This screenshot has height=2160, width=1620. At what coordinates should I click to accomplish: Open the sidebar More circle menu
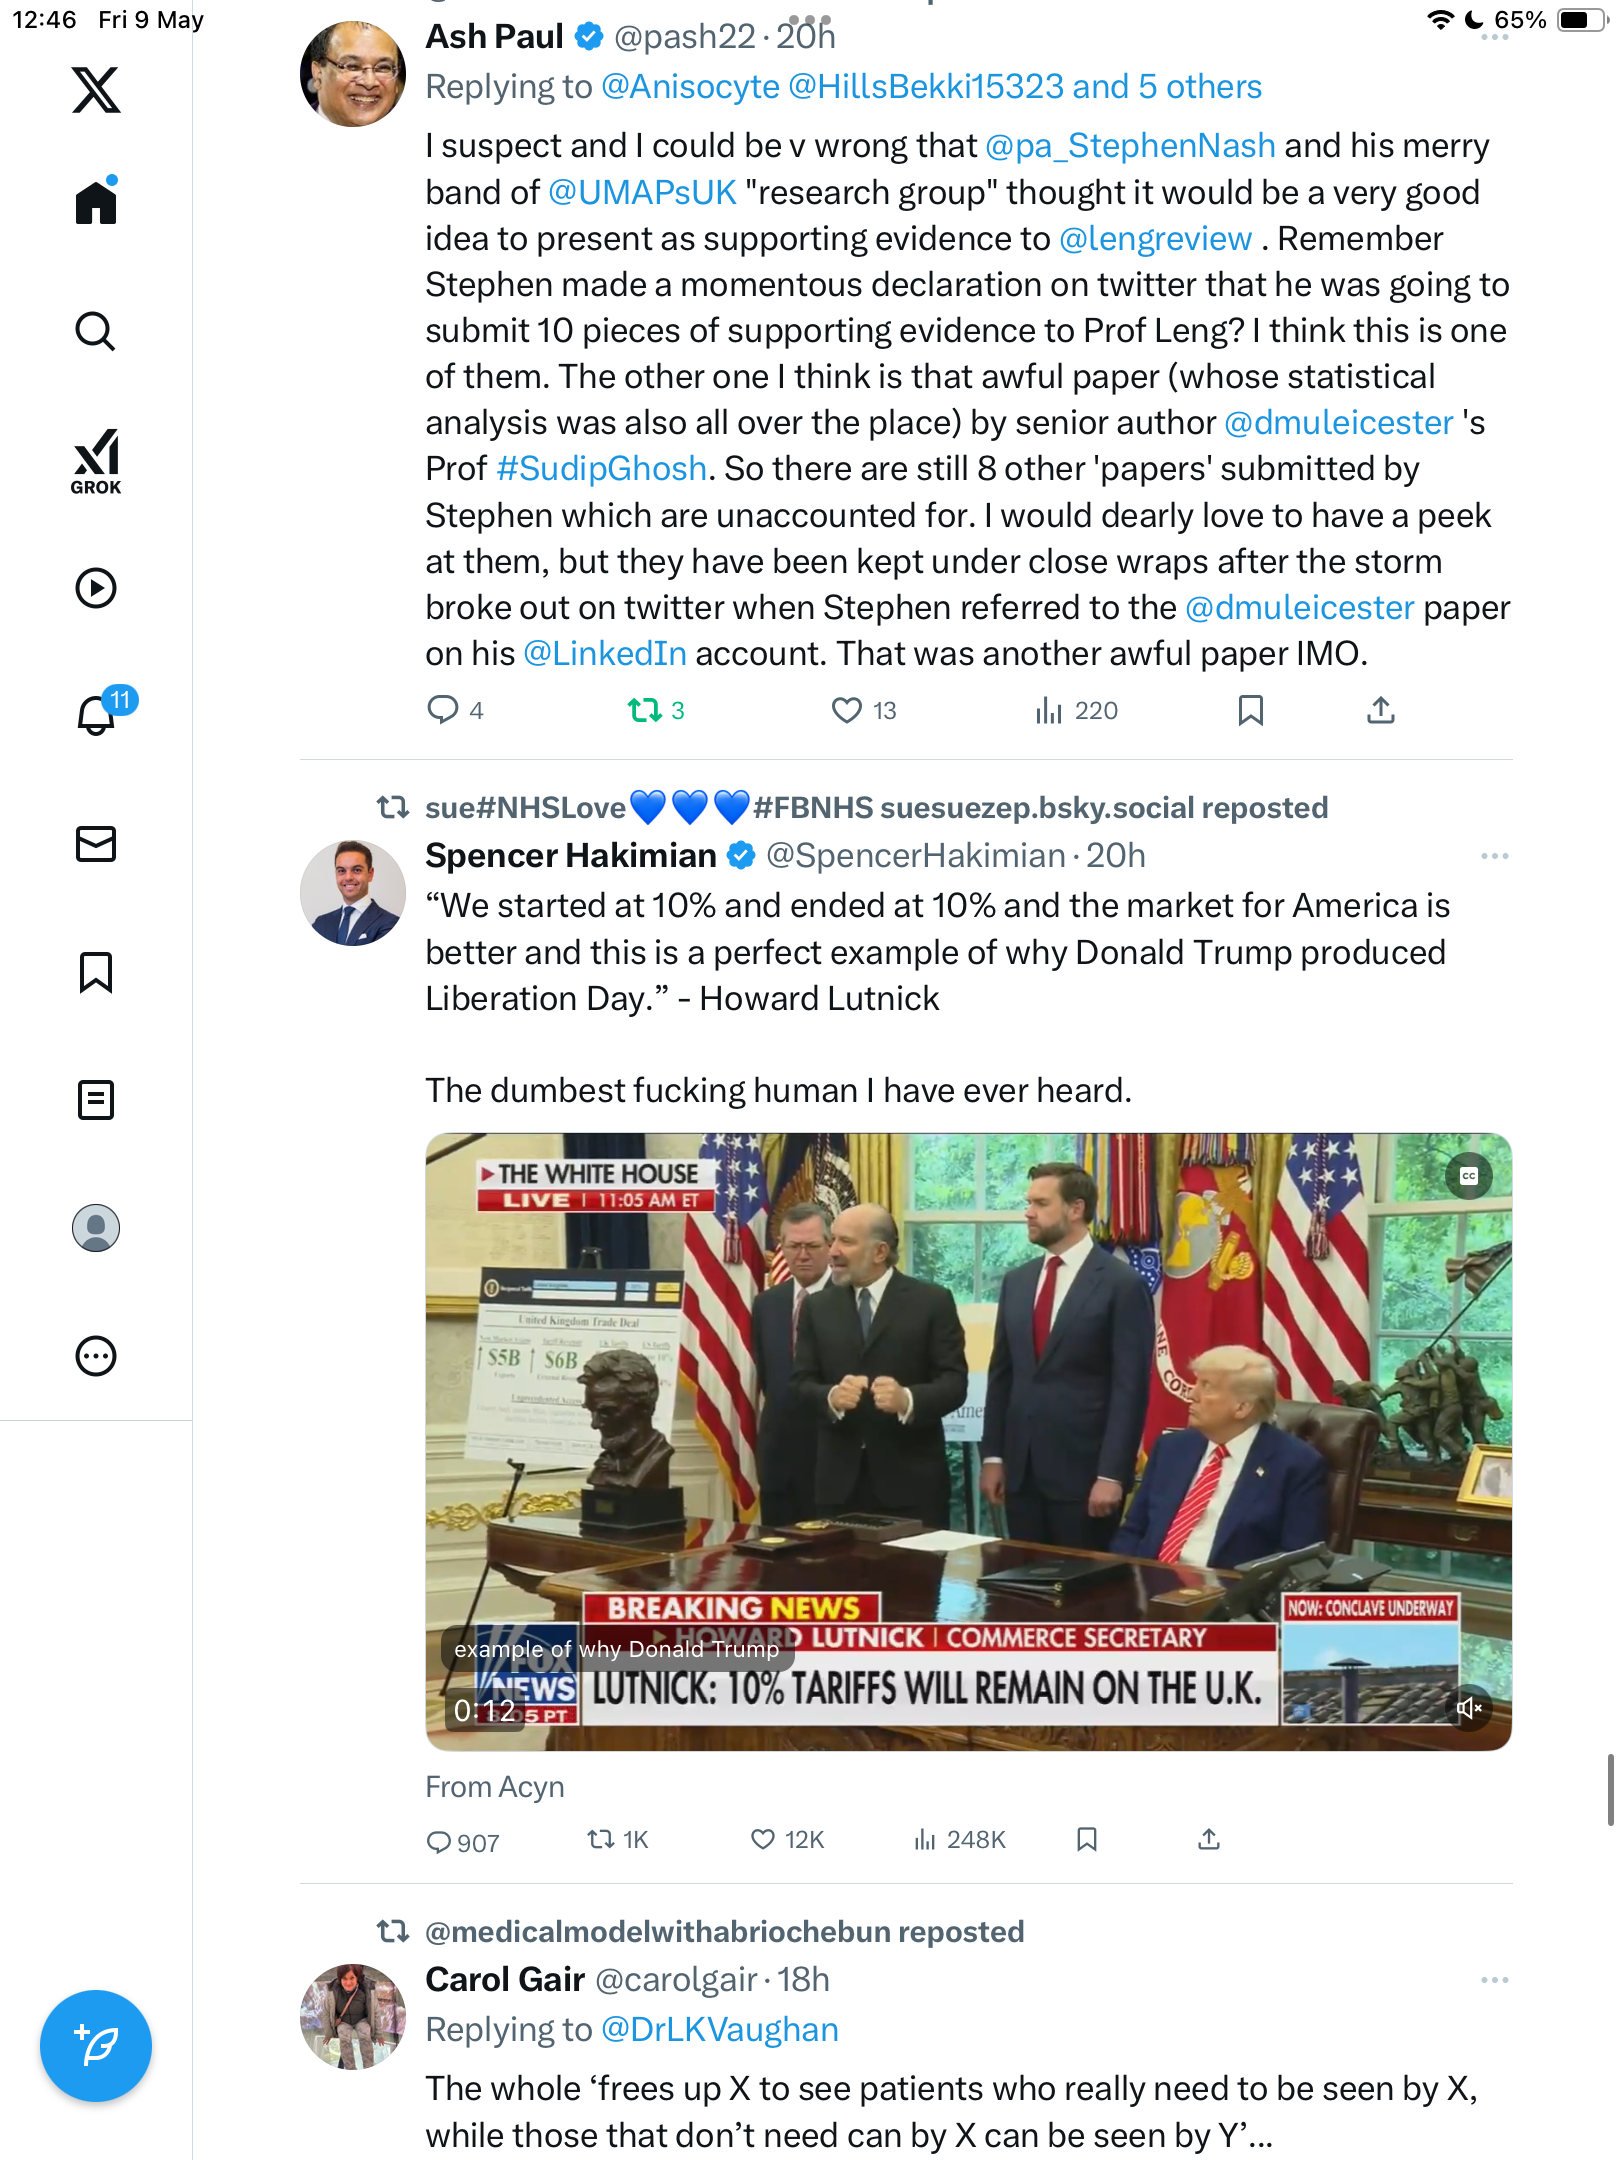(x=96, y=1356)
